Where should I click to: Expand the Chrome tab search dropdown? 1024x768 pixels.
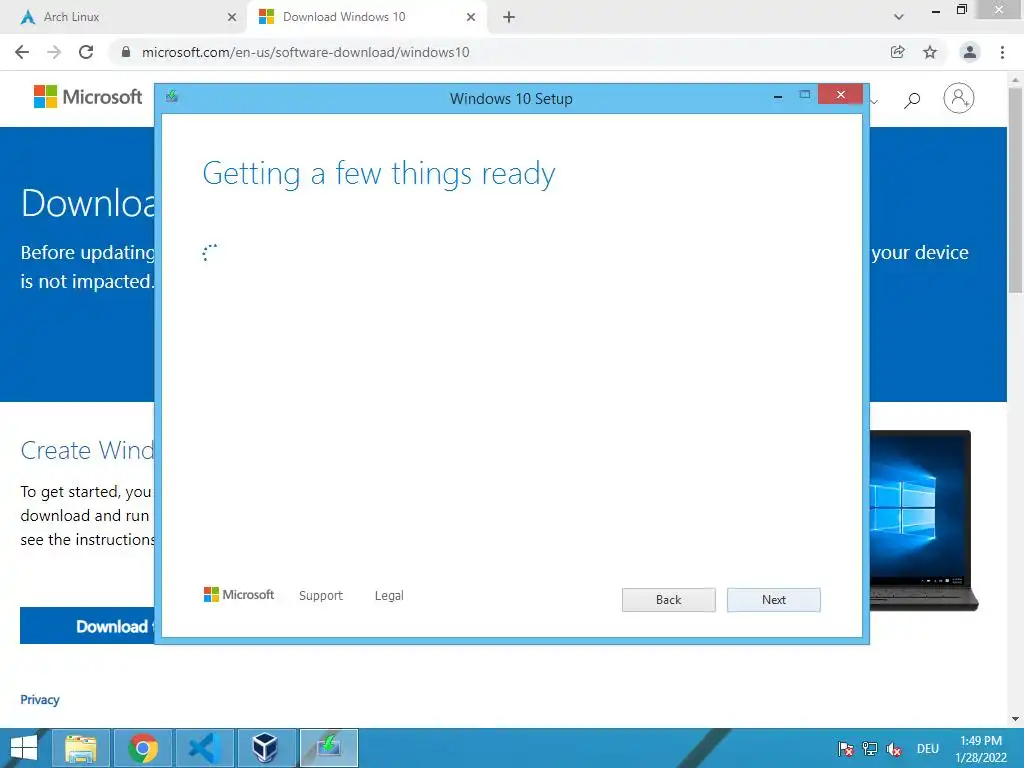coord(899,17)
